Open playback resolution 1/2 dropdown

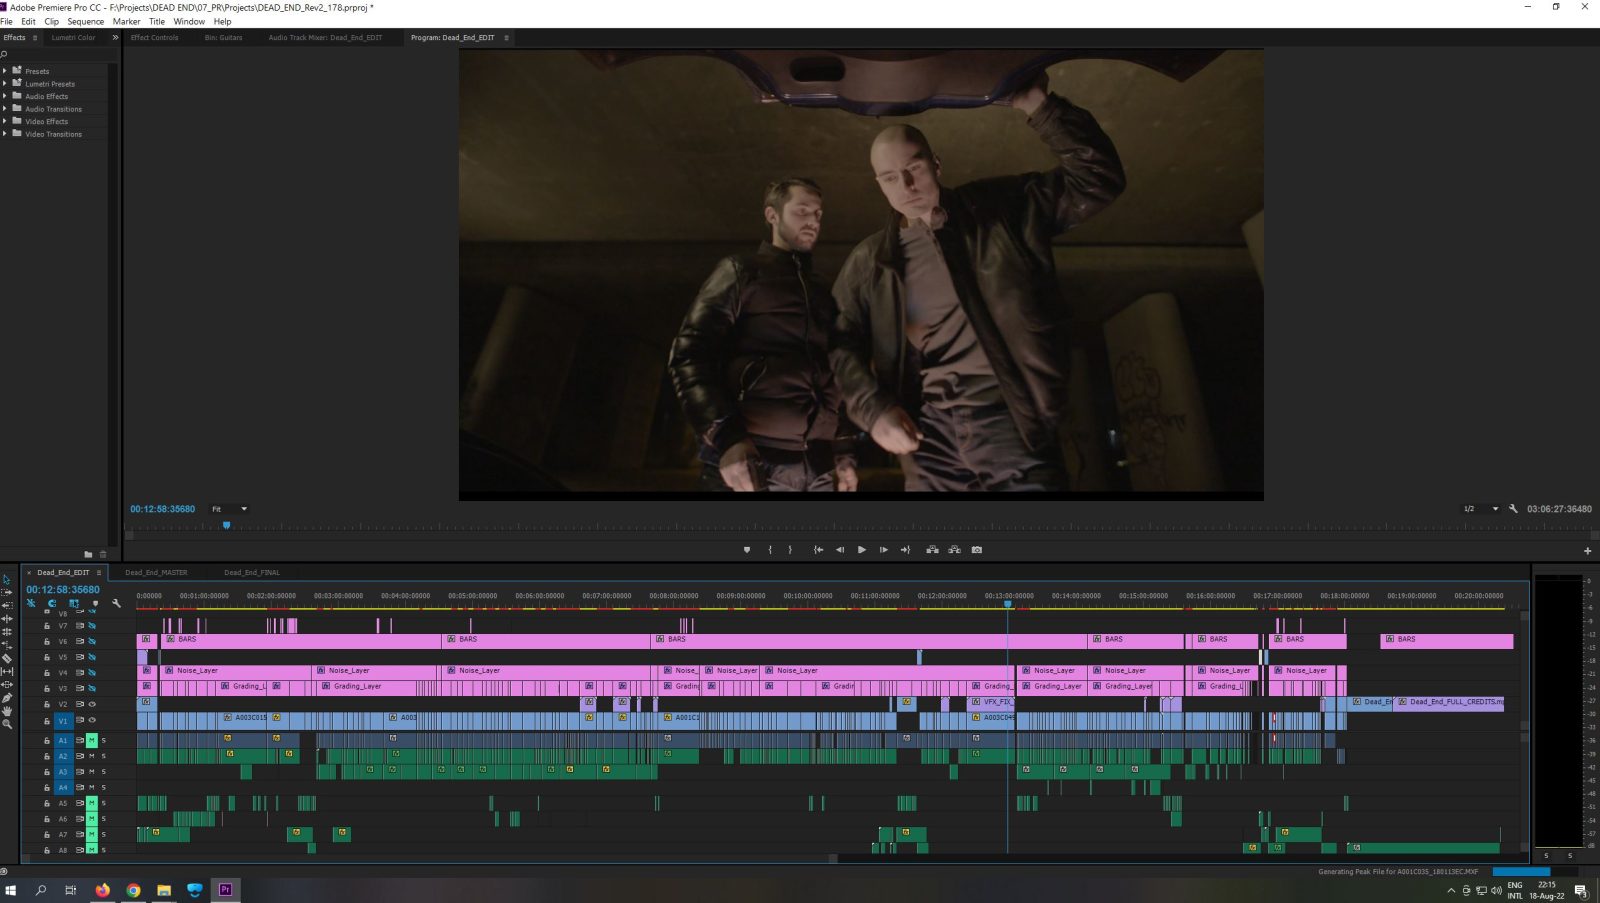[1481, 509]
